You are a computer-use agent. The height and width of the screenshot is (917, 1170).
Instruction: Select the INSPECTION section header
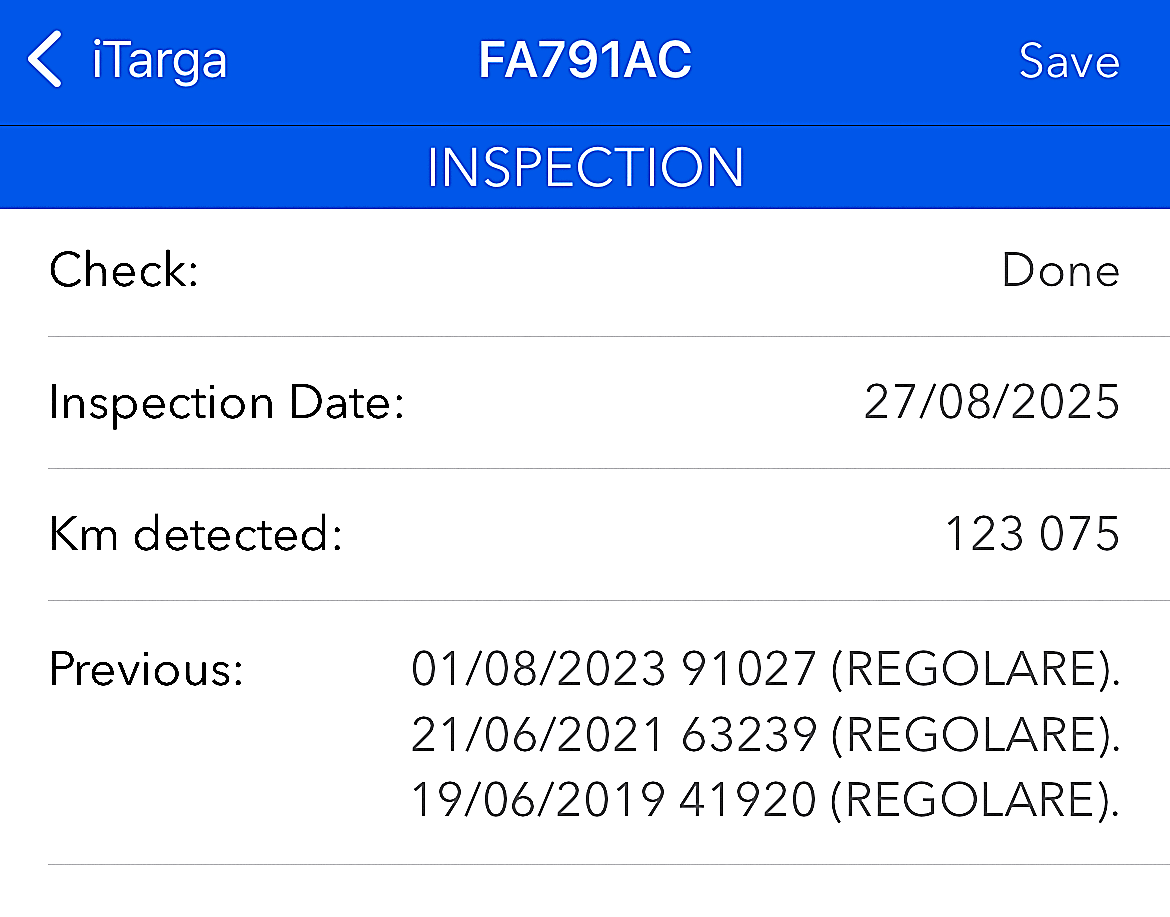click(x=585, y=167)
